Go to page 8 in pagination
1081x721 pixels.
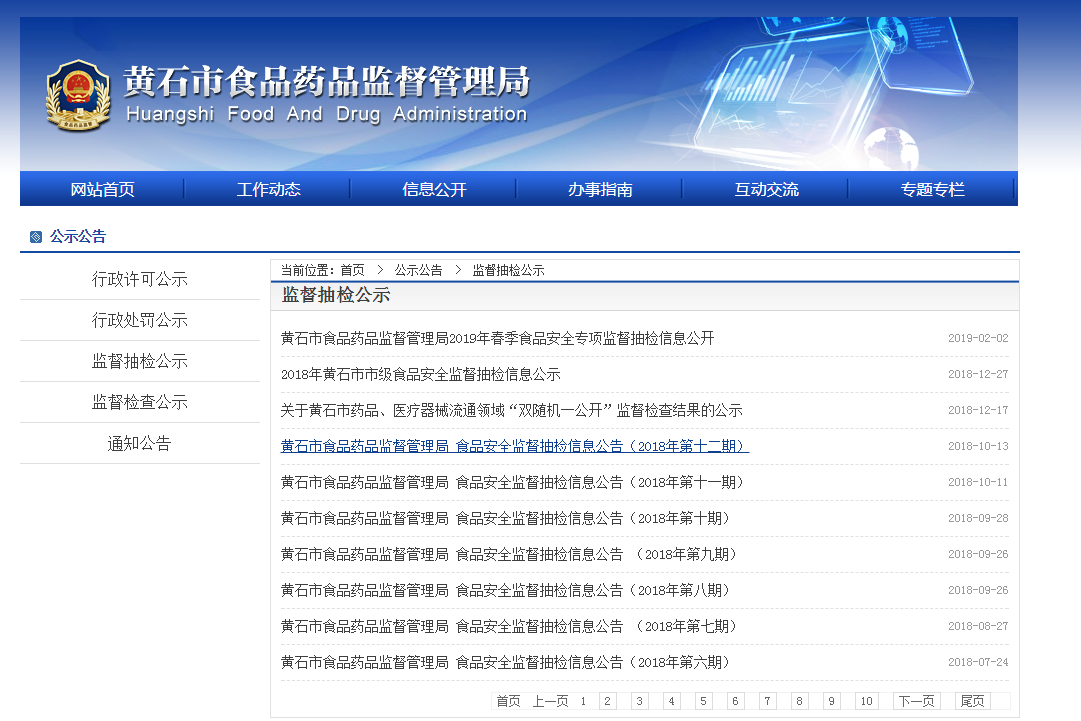point(800,701)
